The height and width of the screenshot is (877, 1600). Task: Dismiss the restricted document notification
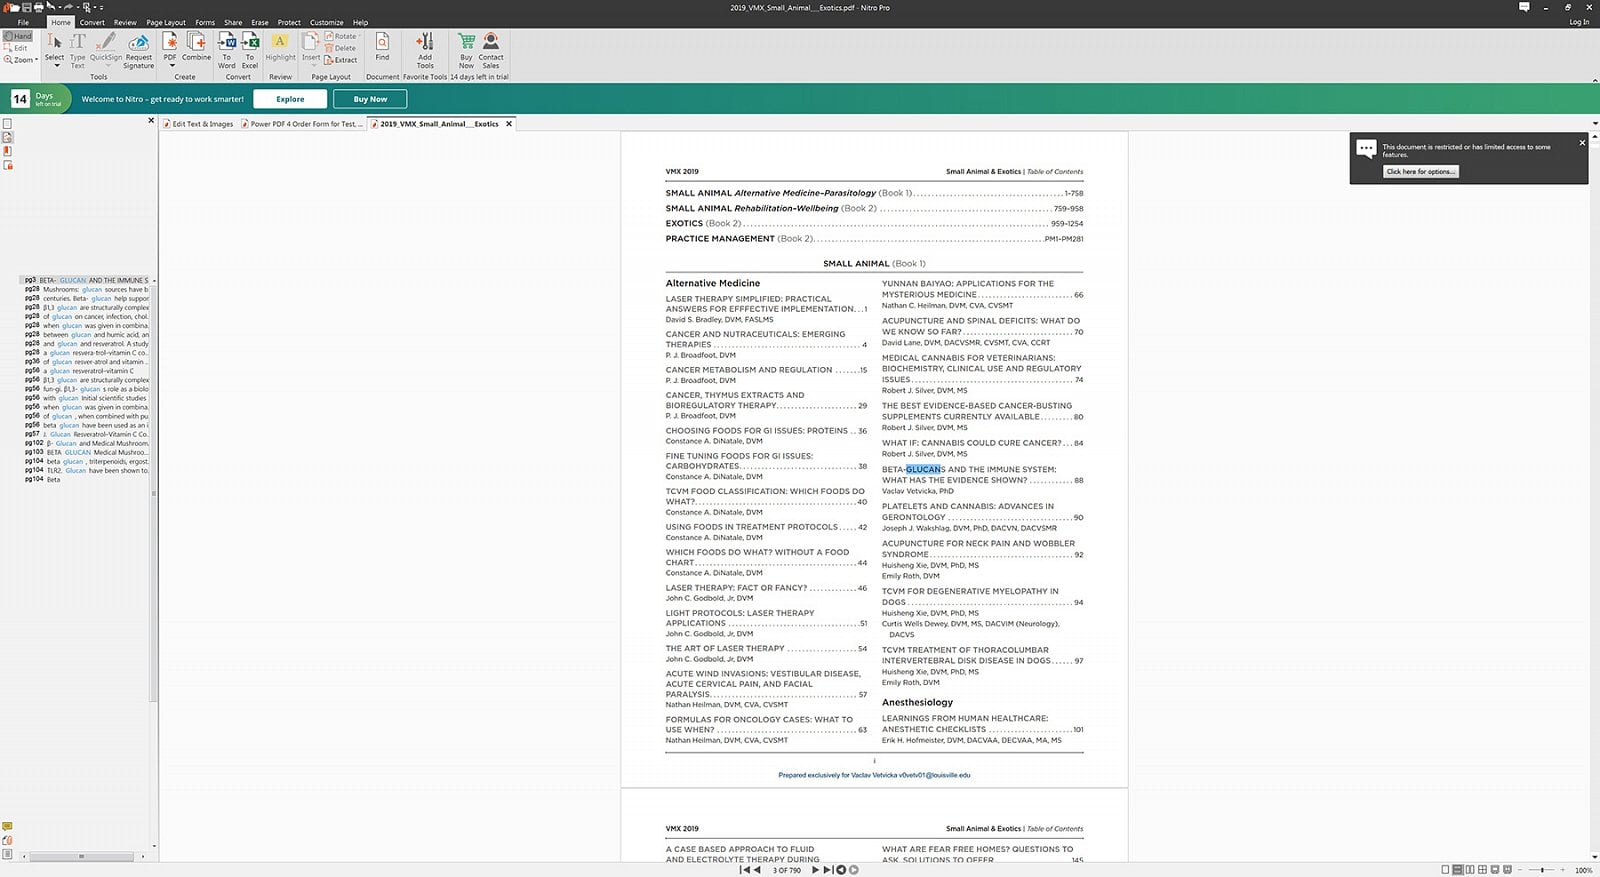coord(1582,143)
